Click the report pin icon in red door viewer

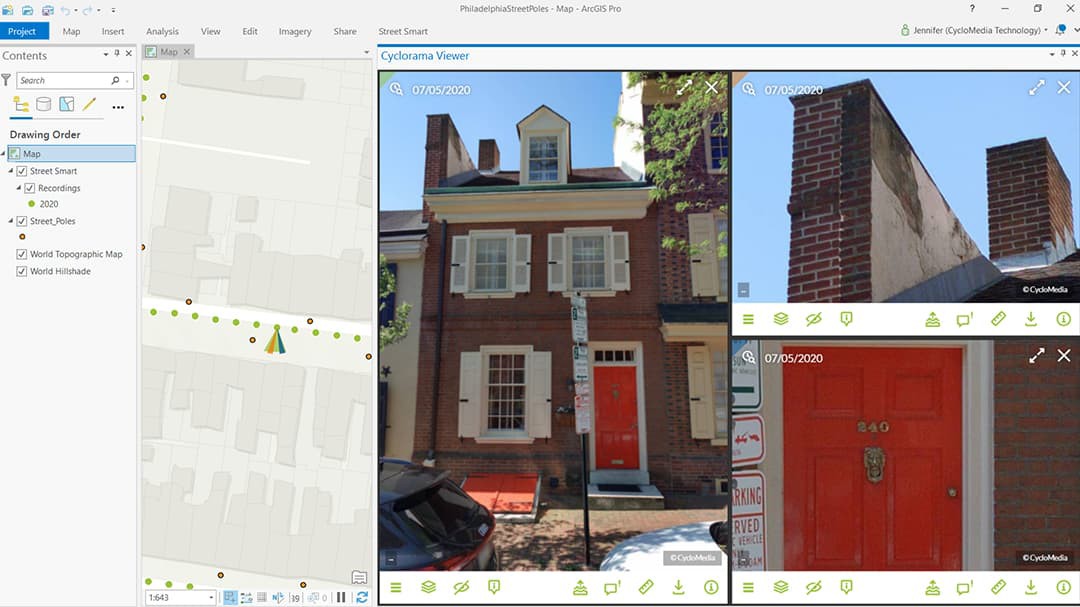coord(847,587)
